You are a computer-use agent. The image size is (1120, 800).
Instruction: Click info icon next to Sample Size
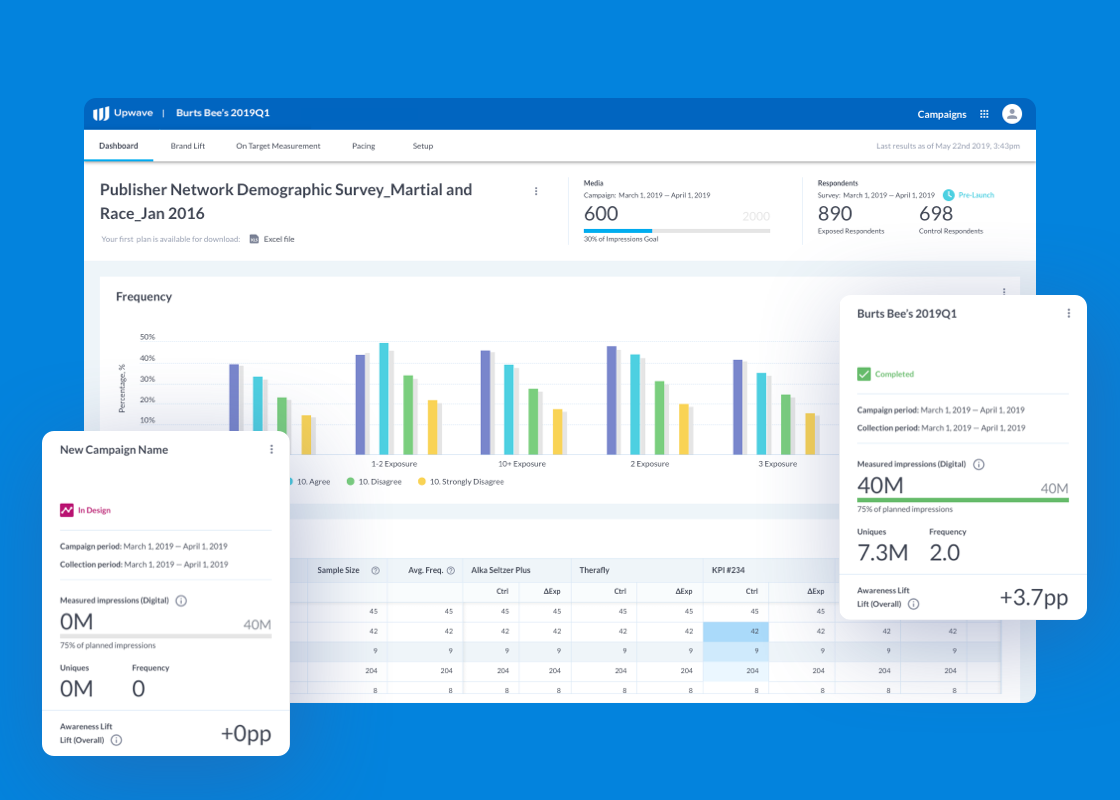tap(375, 570)
